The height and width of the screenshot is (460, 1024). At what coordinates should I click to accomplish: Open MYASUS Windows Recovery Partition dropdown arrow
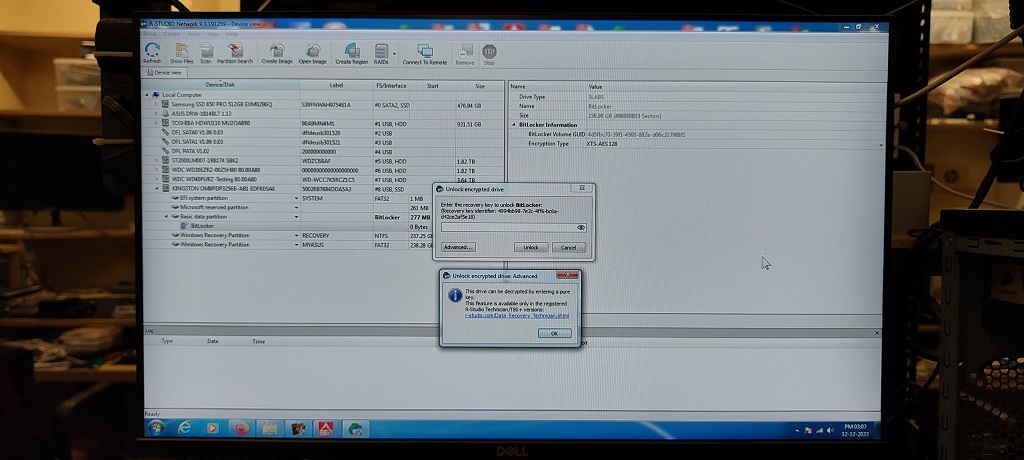click(296, 244)
